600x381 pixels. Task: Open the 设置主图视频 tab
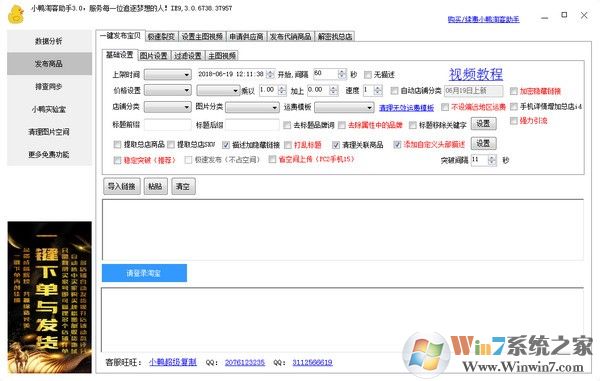[x=202, y=36]
